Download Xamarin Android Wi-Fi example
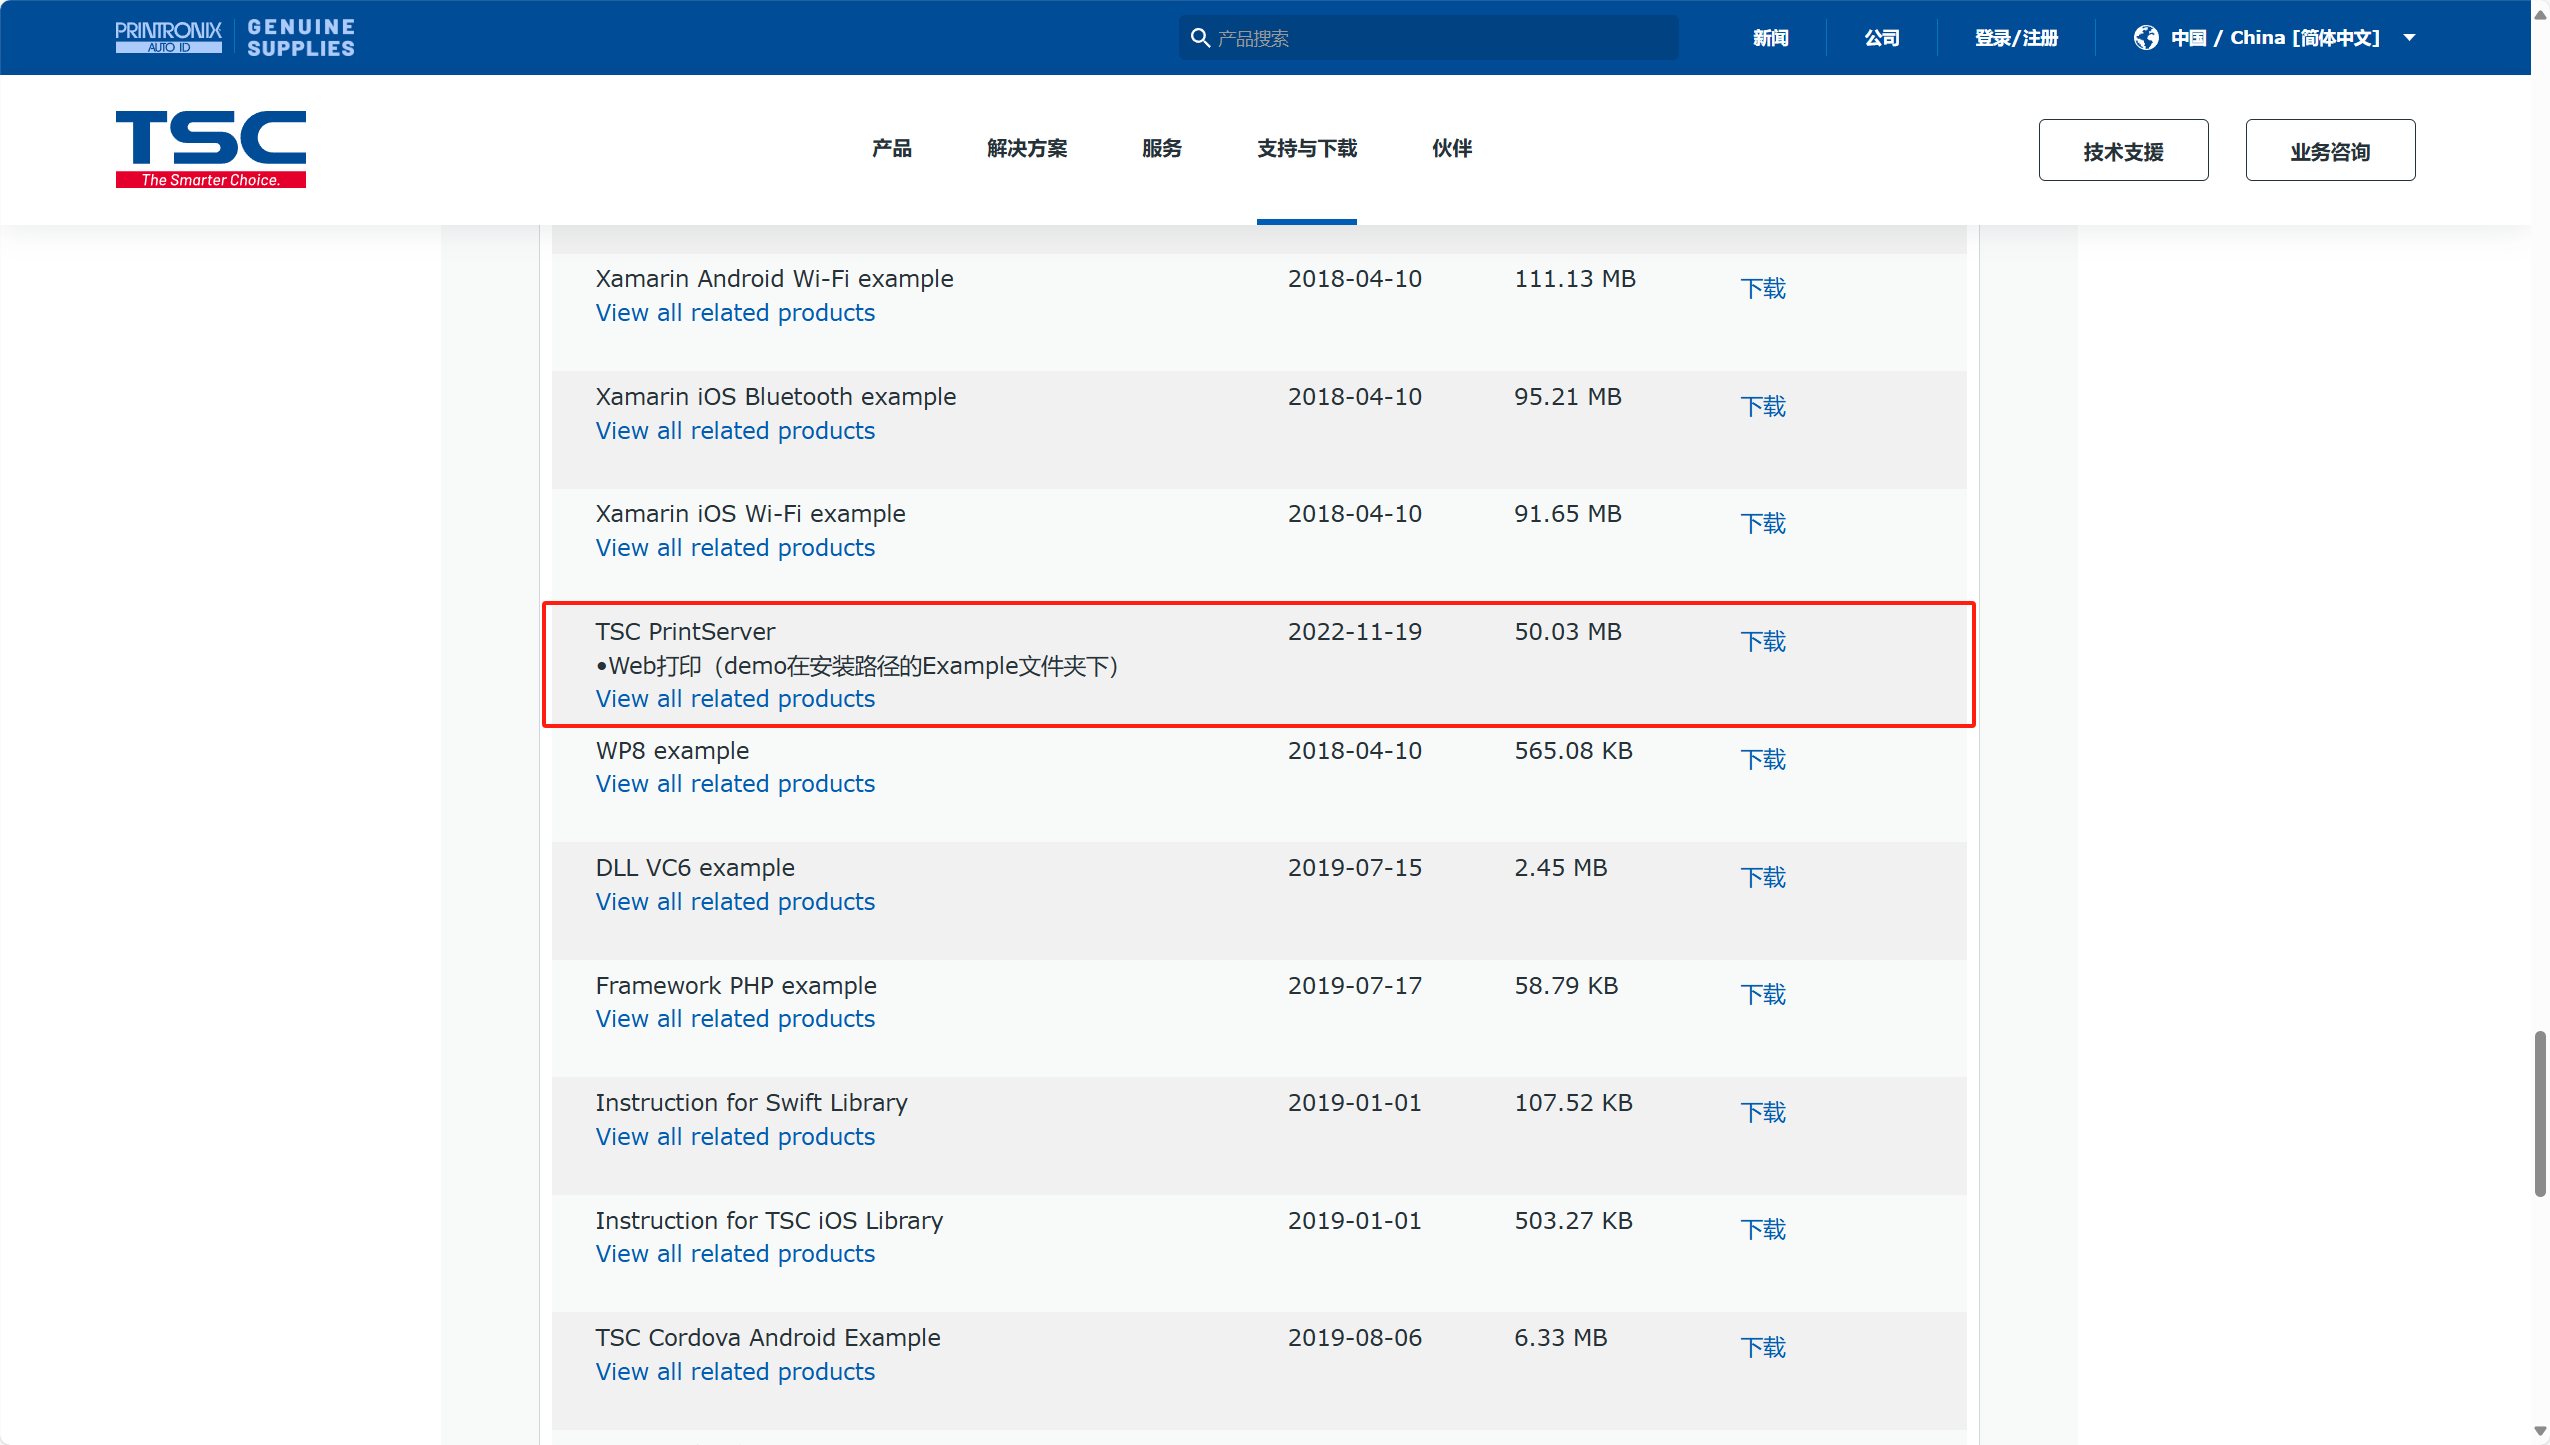The width and height of the screenshot is (2550, 1445). pos(1763,289)
